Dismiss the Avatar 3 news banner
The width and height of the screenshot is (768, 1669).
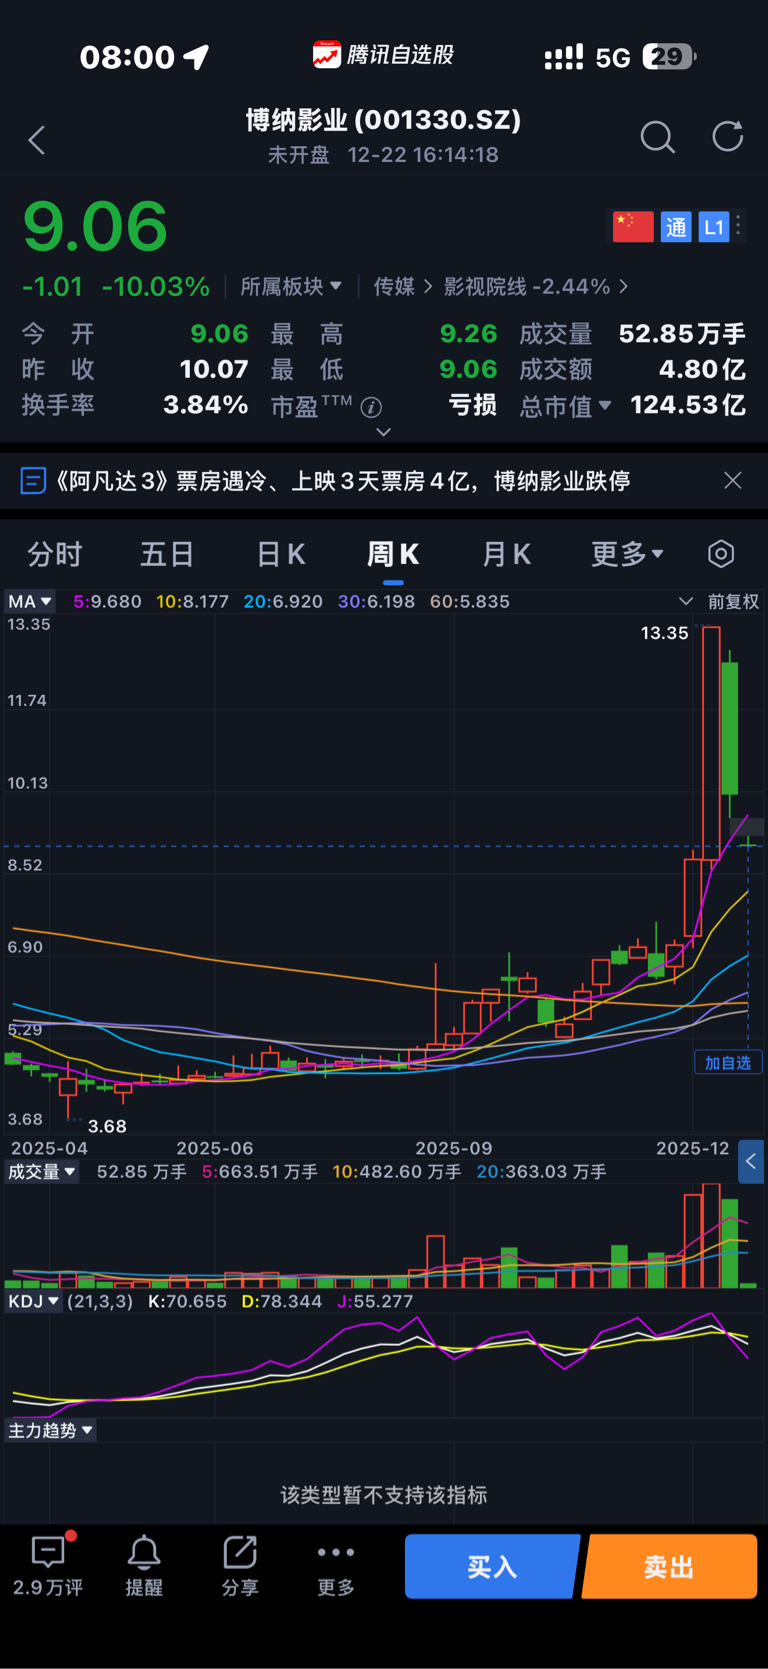click(733, 481)
